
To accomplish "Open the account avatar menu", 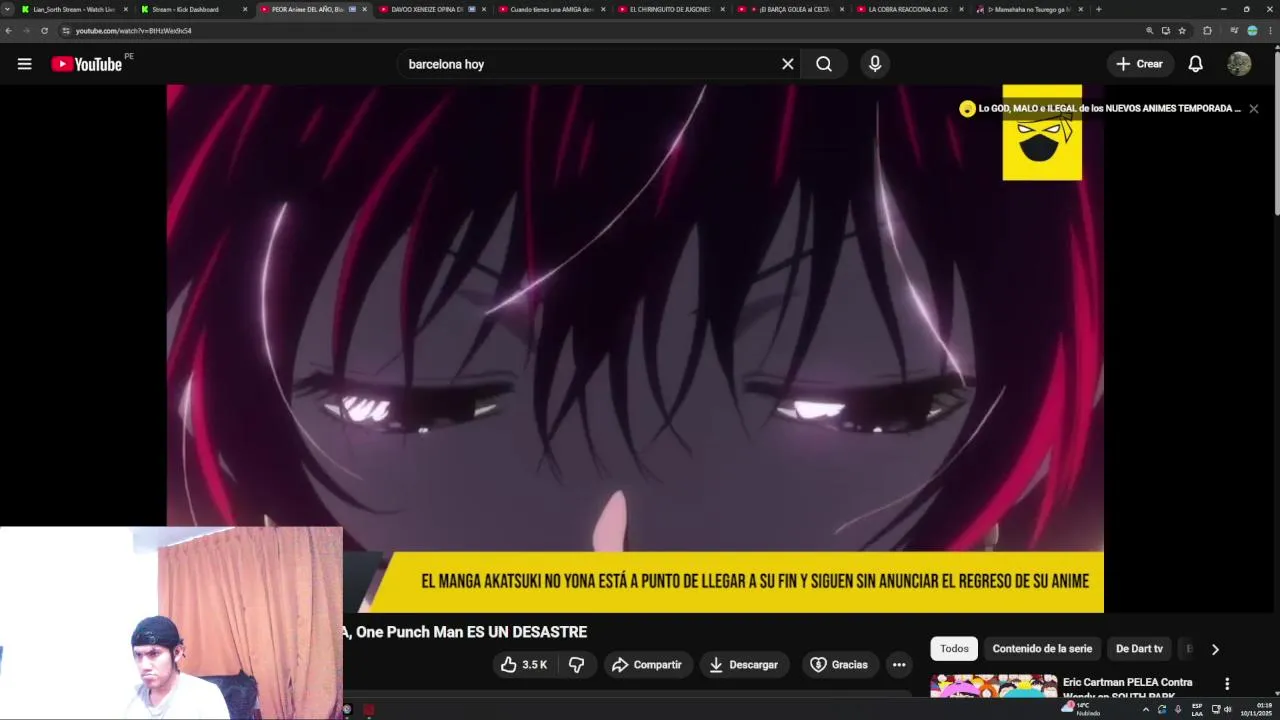I will [x=1239, y=64].
